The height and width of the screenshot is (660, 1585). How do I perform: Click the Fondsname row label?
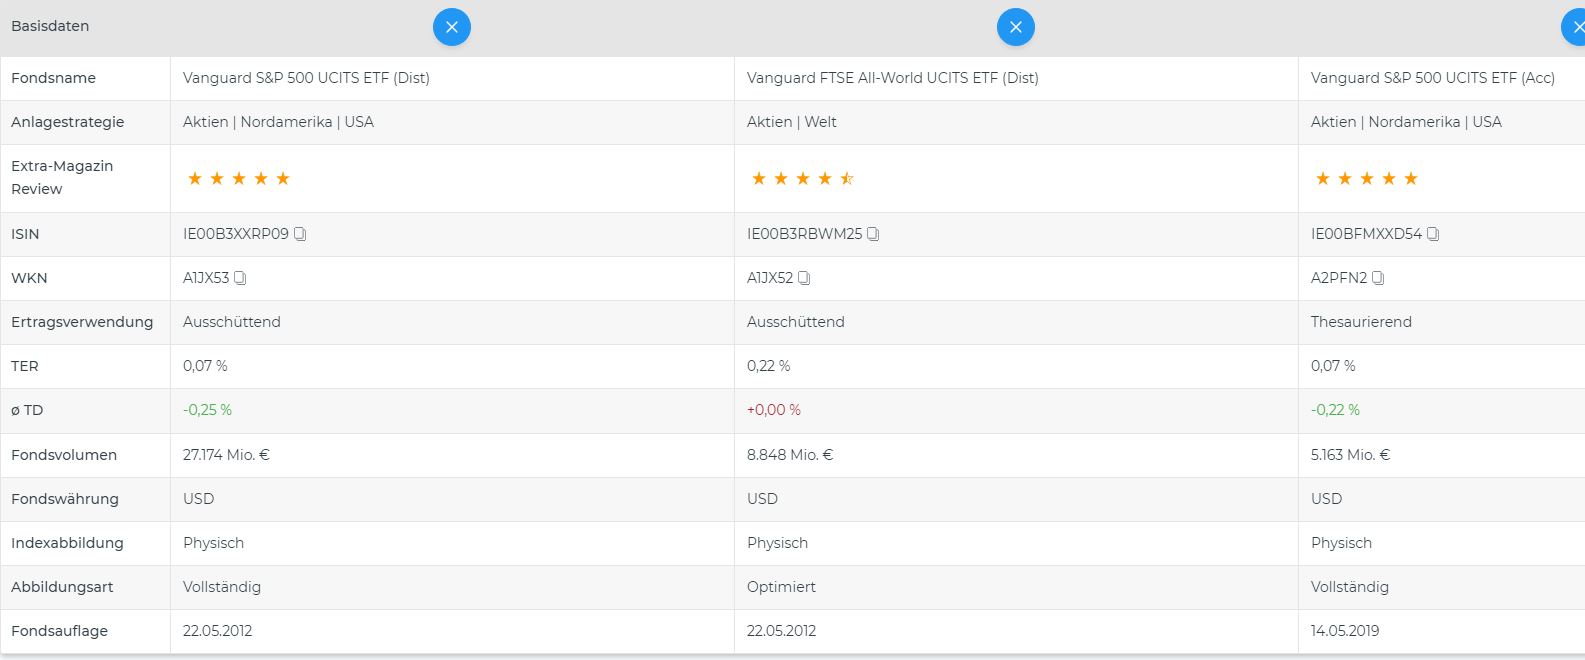click(54, 78)
